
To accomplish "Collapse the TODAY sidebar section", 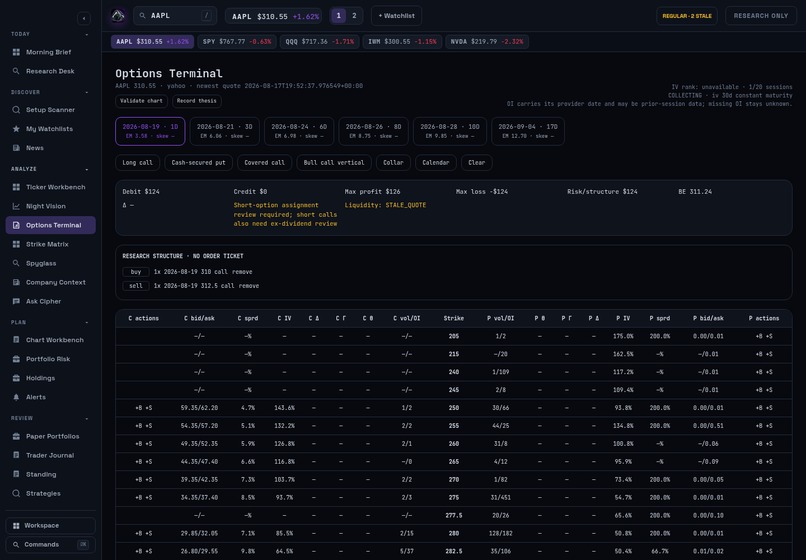I will pos(86,34).
